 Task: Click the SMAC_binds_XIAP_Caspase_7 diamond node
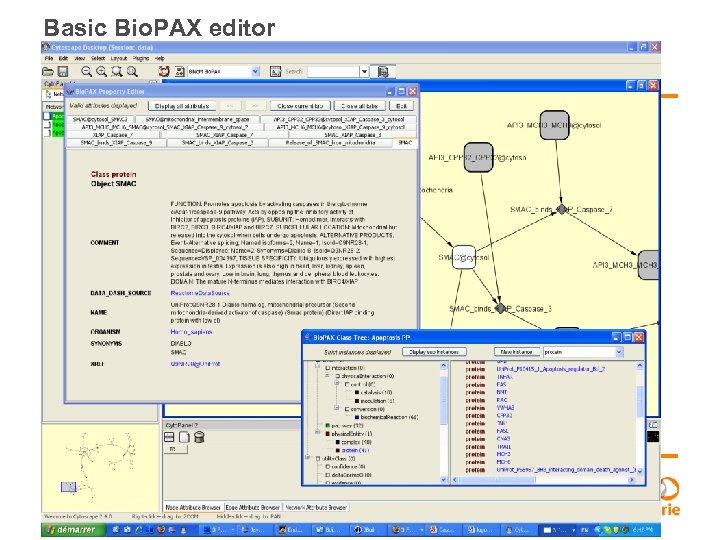coord(562,209)
